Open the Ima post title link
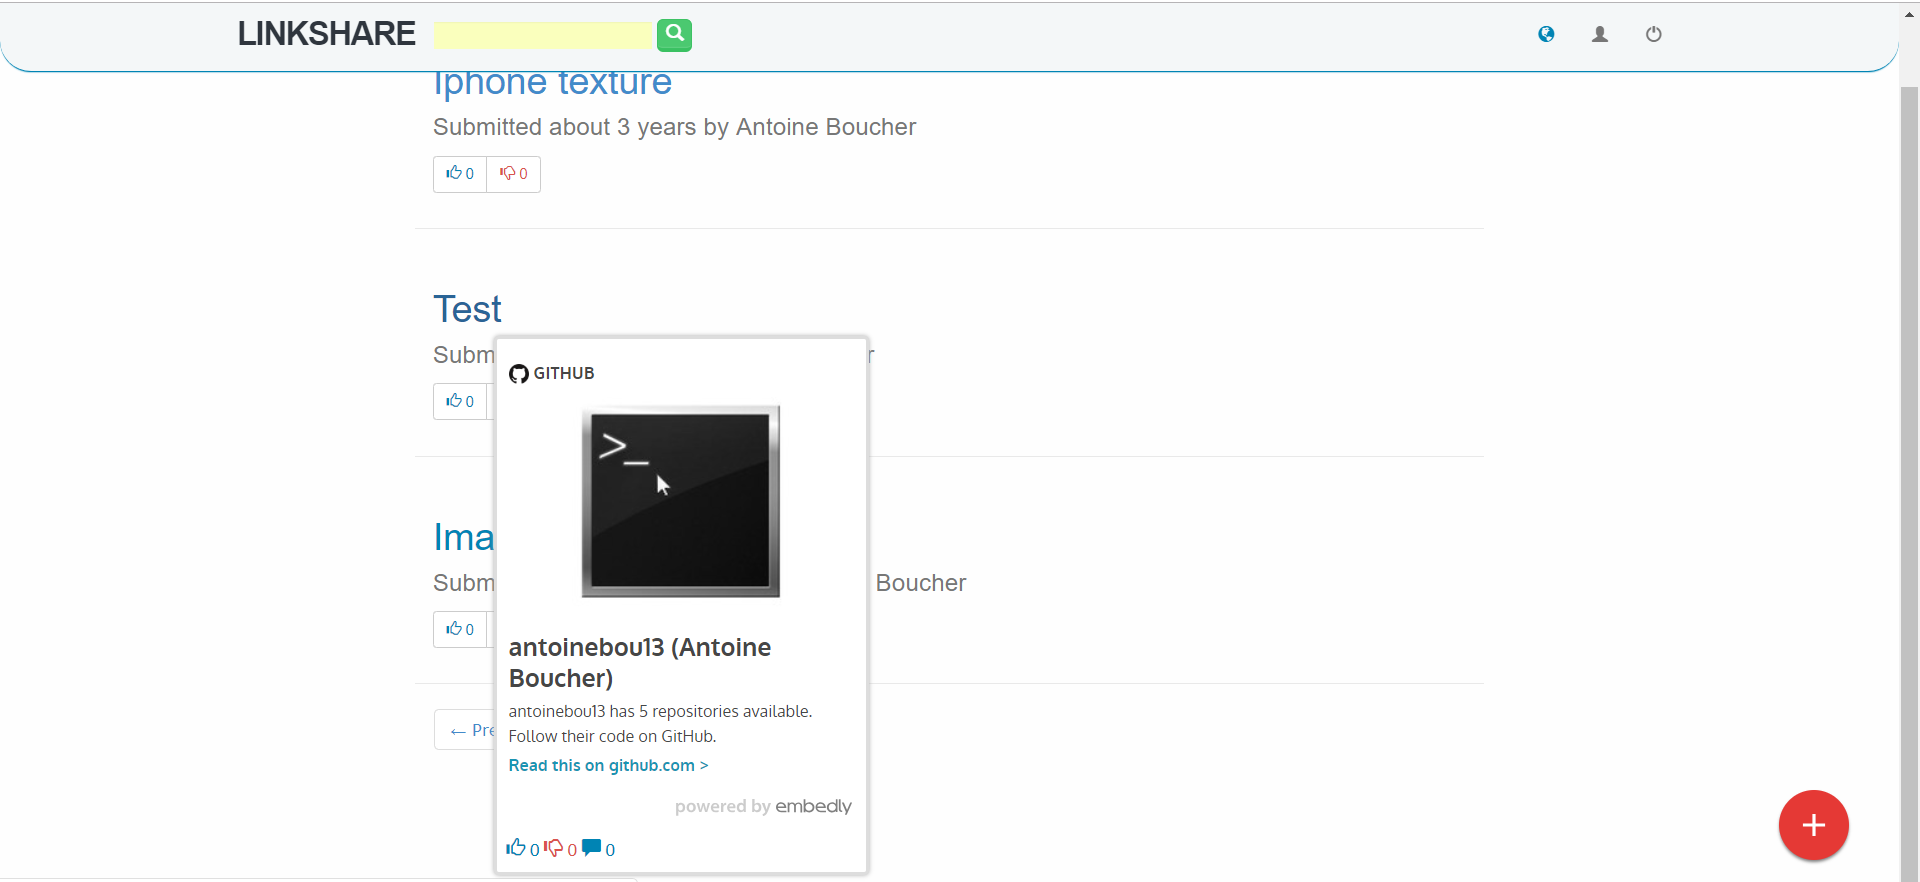Viewport: 1920px width, 882px height. [463, 537]
